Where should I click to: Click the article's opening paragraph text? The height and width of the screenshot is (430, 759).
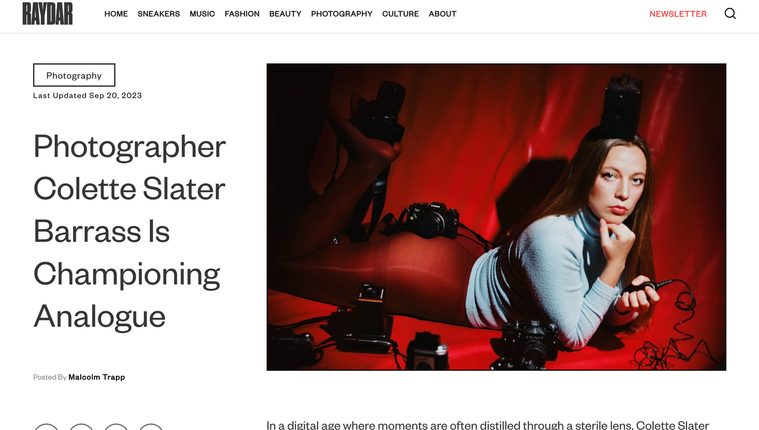[x=487, y=425]
